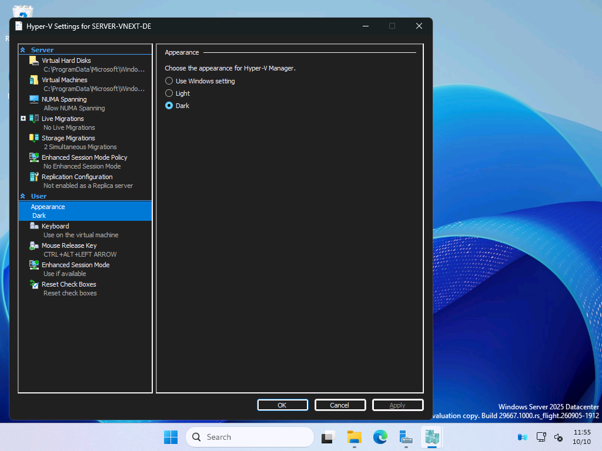Open the Windows Start menu
The image size is (602, 451).
click(x=171, y=437)
